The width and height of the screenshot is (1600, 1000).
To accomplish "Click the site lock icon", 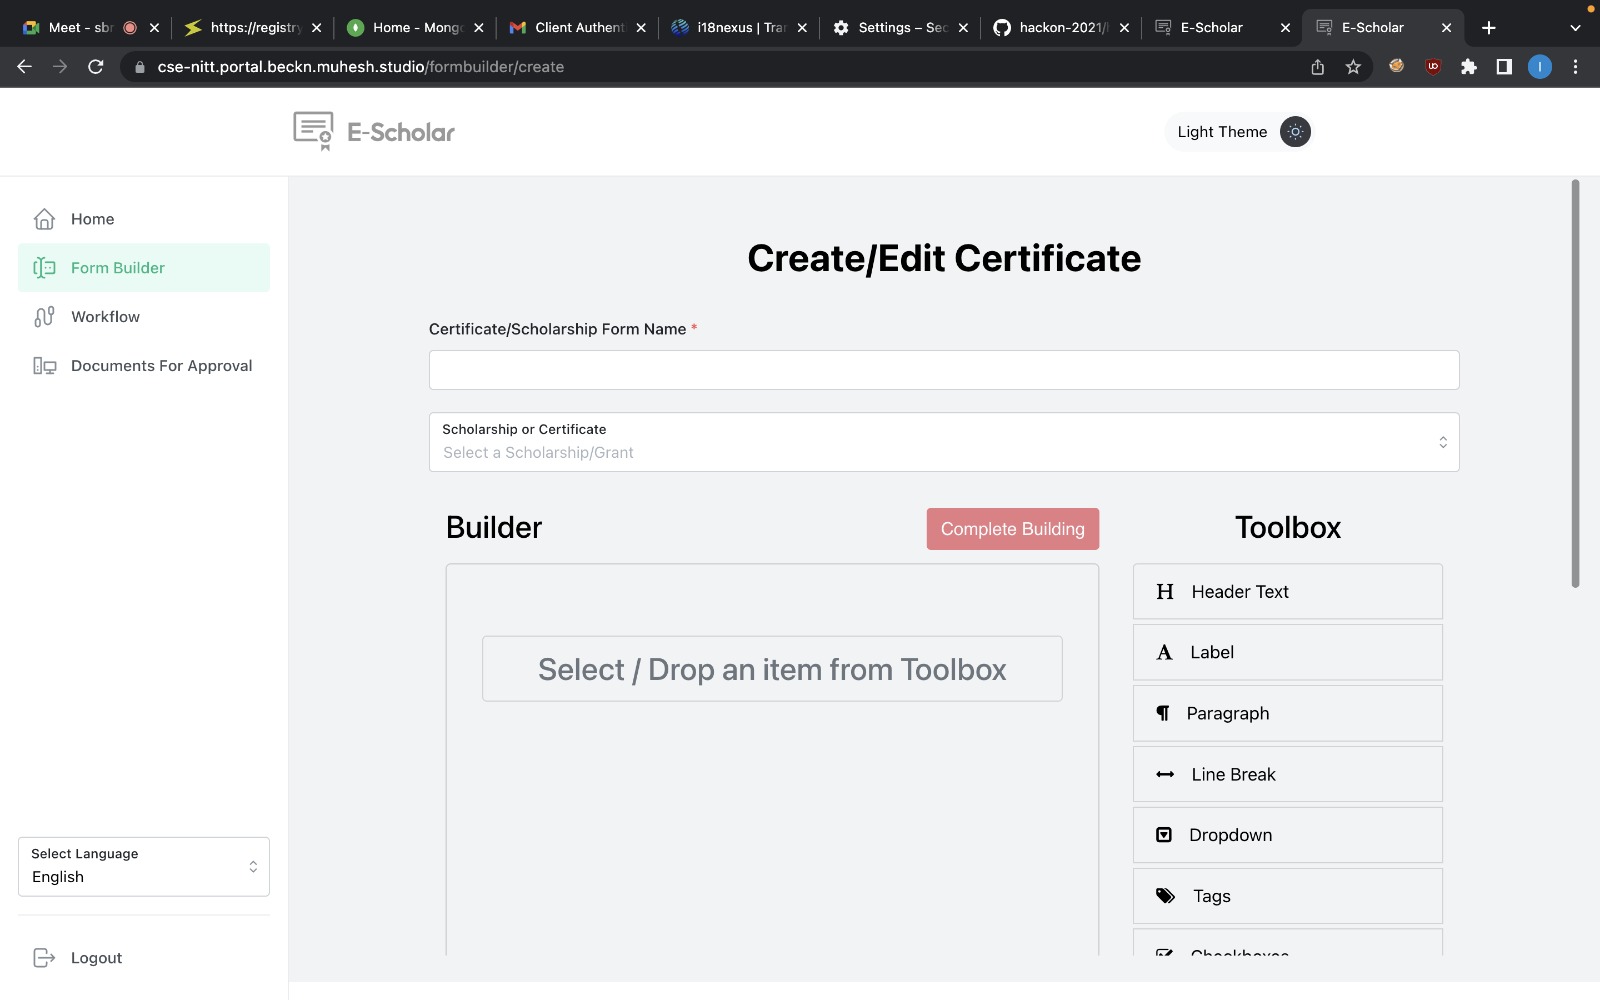I will [x=140, y=67].
